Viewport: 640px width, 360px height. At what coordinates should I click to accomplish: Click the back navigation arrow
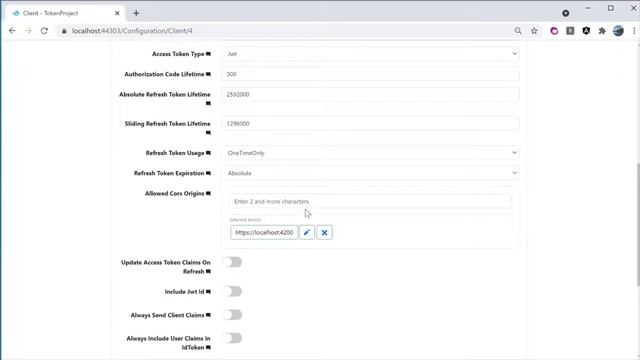coord(12,31)
